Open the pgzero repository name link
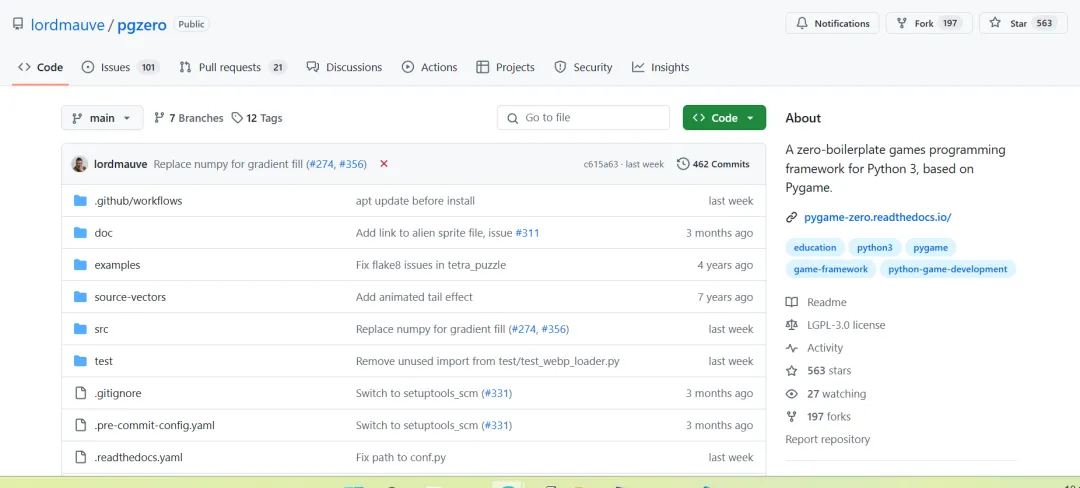The image size is (1080, 488). (x=142, y=25)
